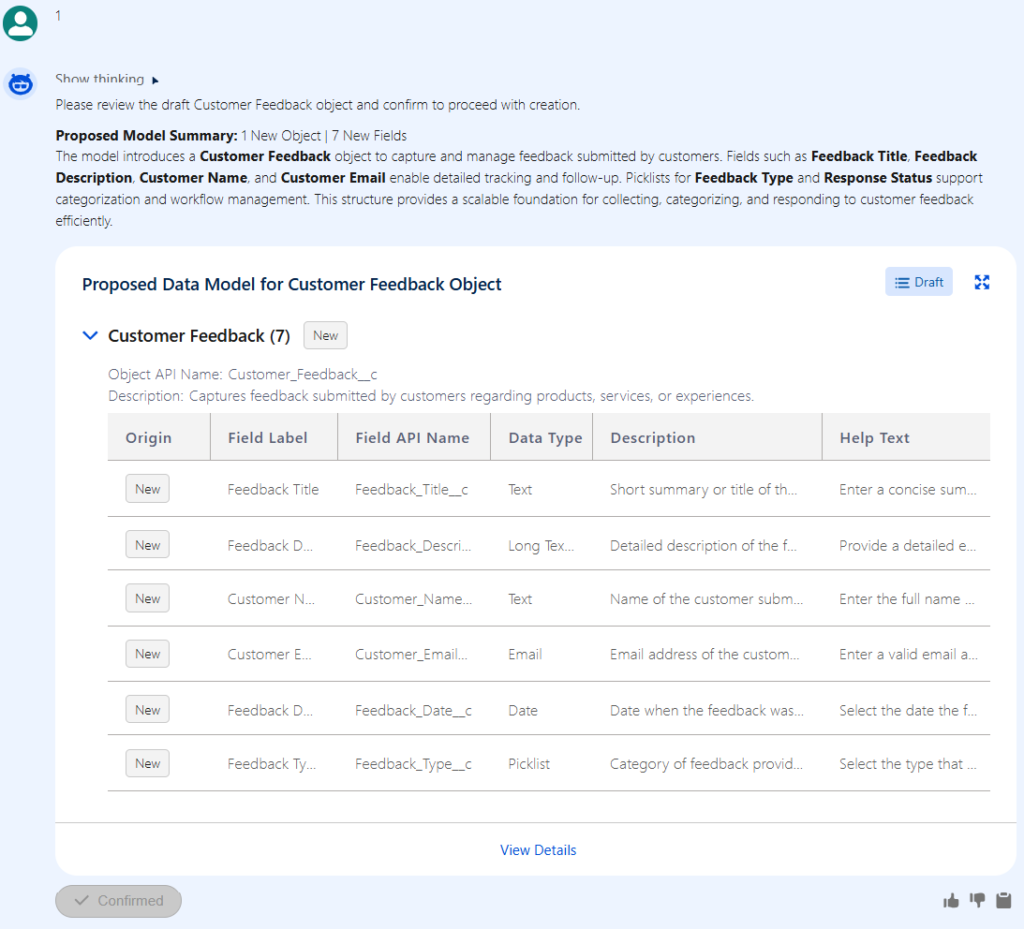Select the Feedback_Descri... API name cell
Screen dimensions: 1024x929
413,546
